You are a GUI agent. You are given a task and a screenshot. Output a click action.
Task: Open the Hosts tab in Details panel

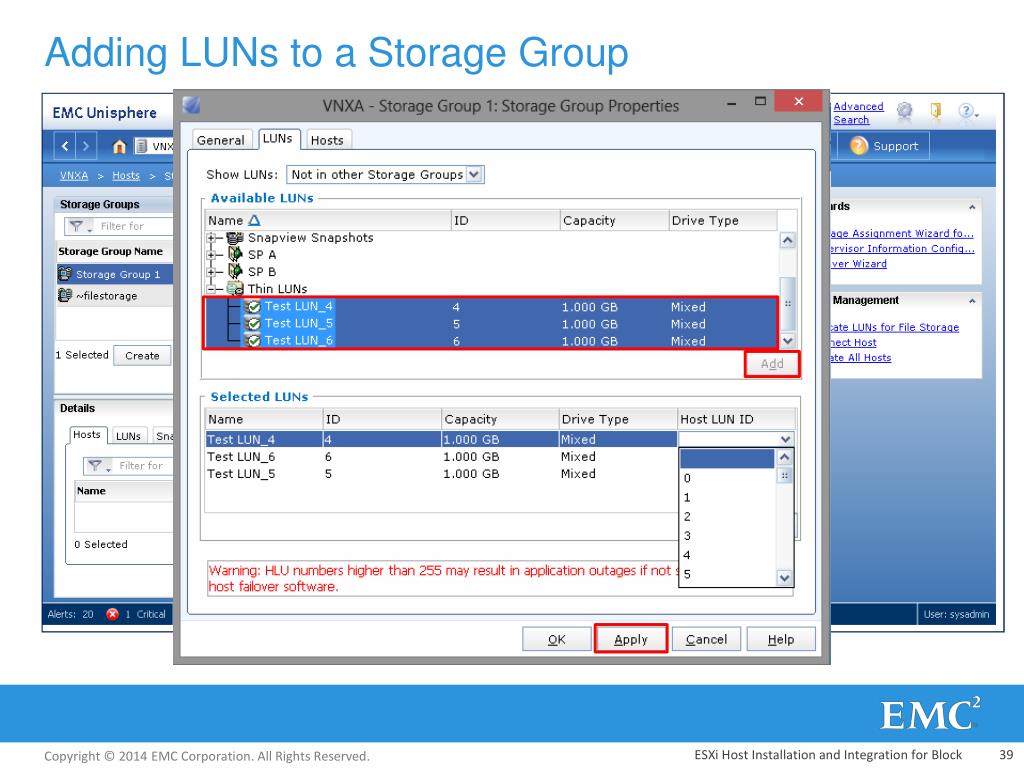click(x=87, y=435)
